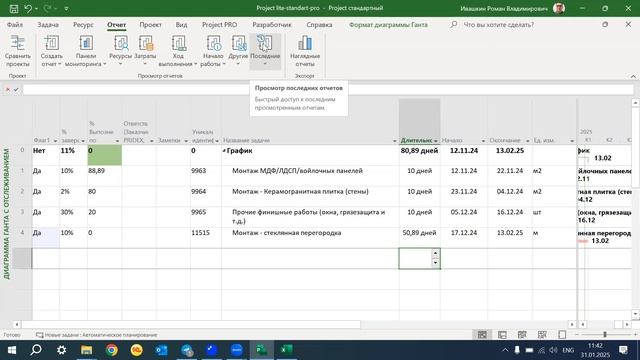Adjust the timescale zoom slider

[605, 335]
